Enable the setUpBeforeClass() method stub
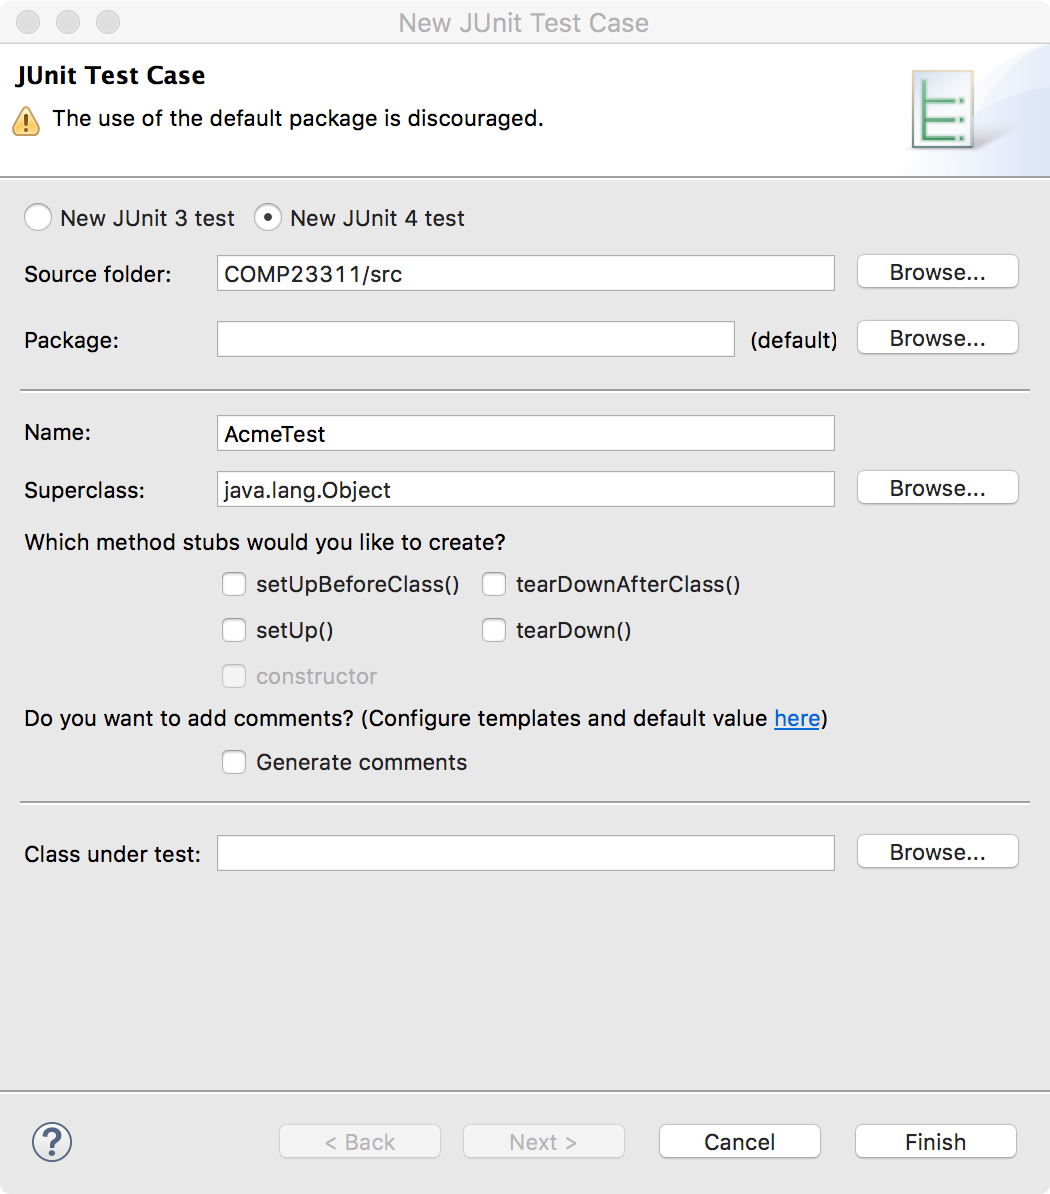Image resolution: width=1050 pixels, height=1194 pixels. click(234, 585)
